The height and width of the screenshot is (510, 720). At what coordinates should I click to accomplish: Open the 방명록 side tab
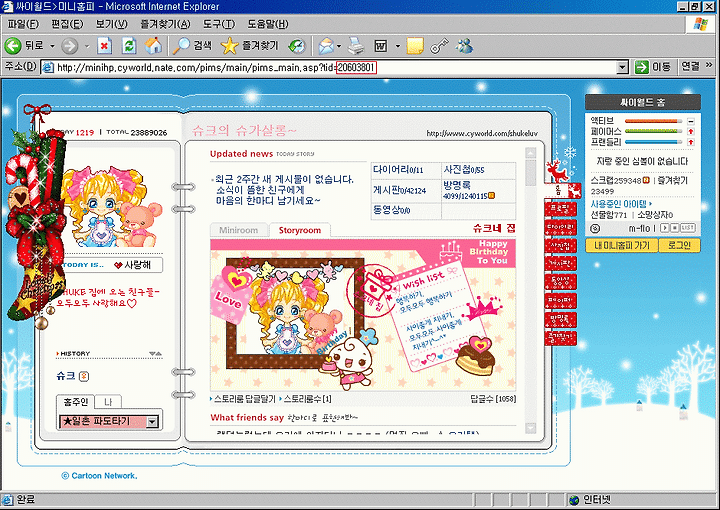(560, 319)
